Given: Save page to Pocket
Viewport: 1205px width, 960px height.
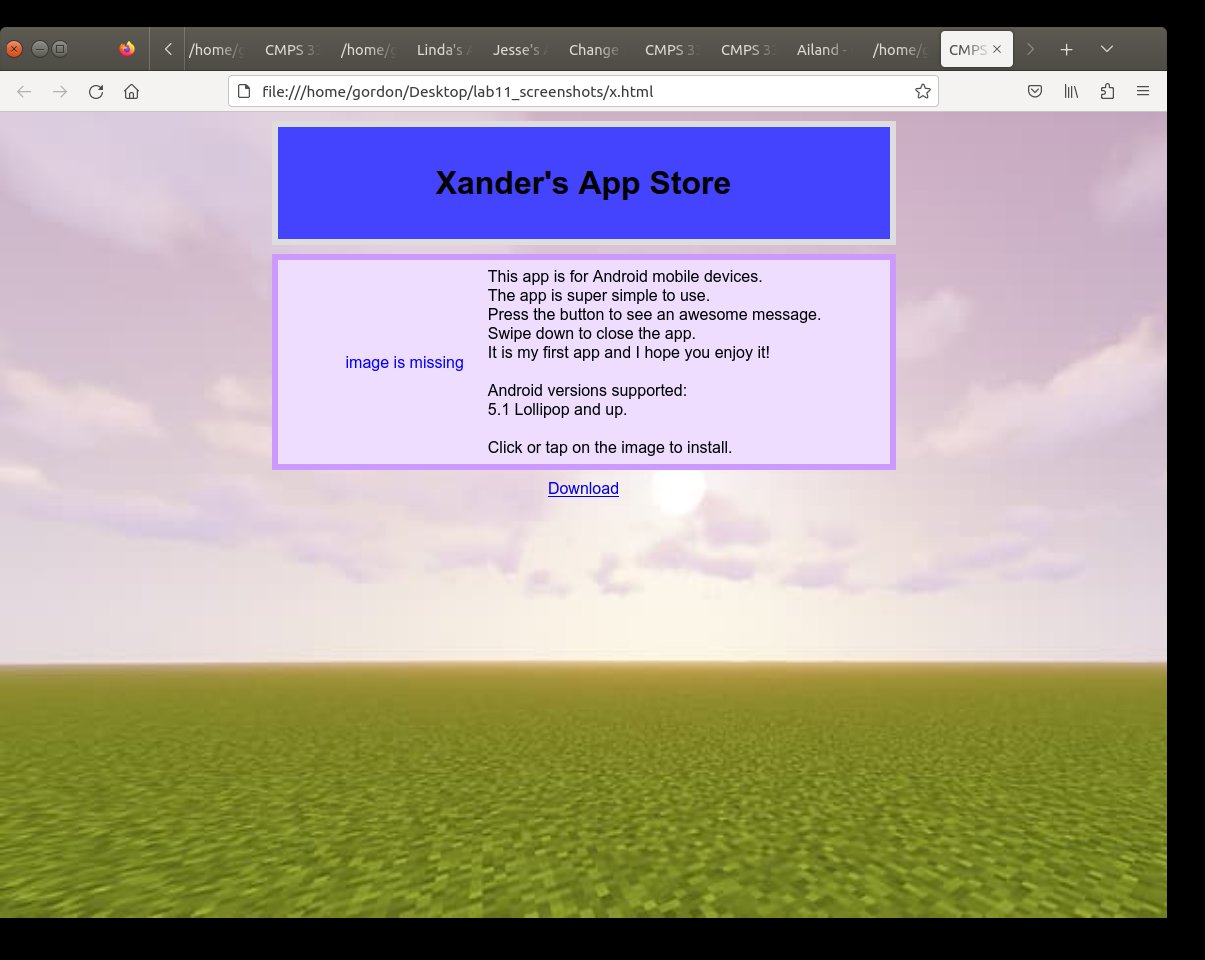Looking at the screenshot, I should 1035,92.
